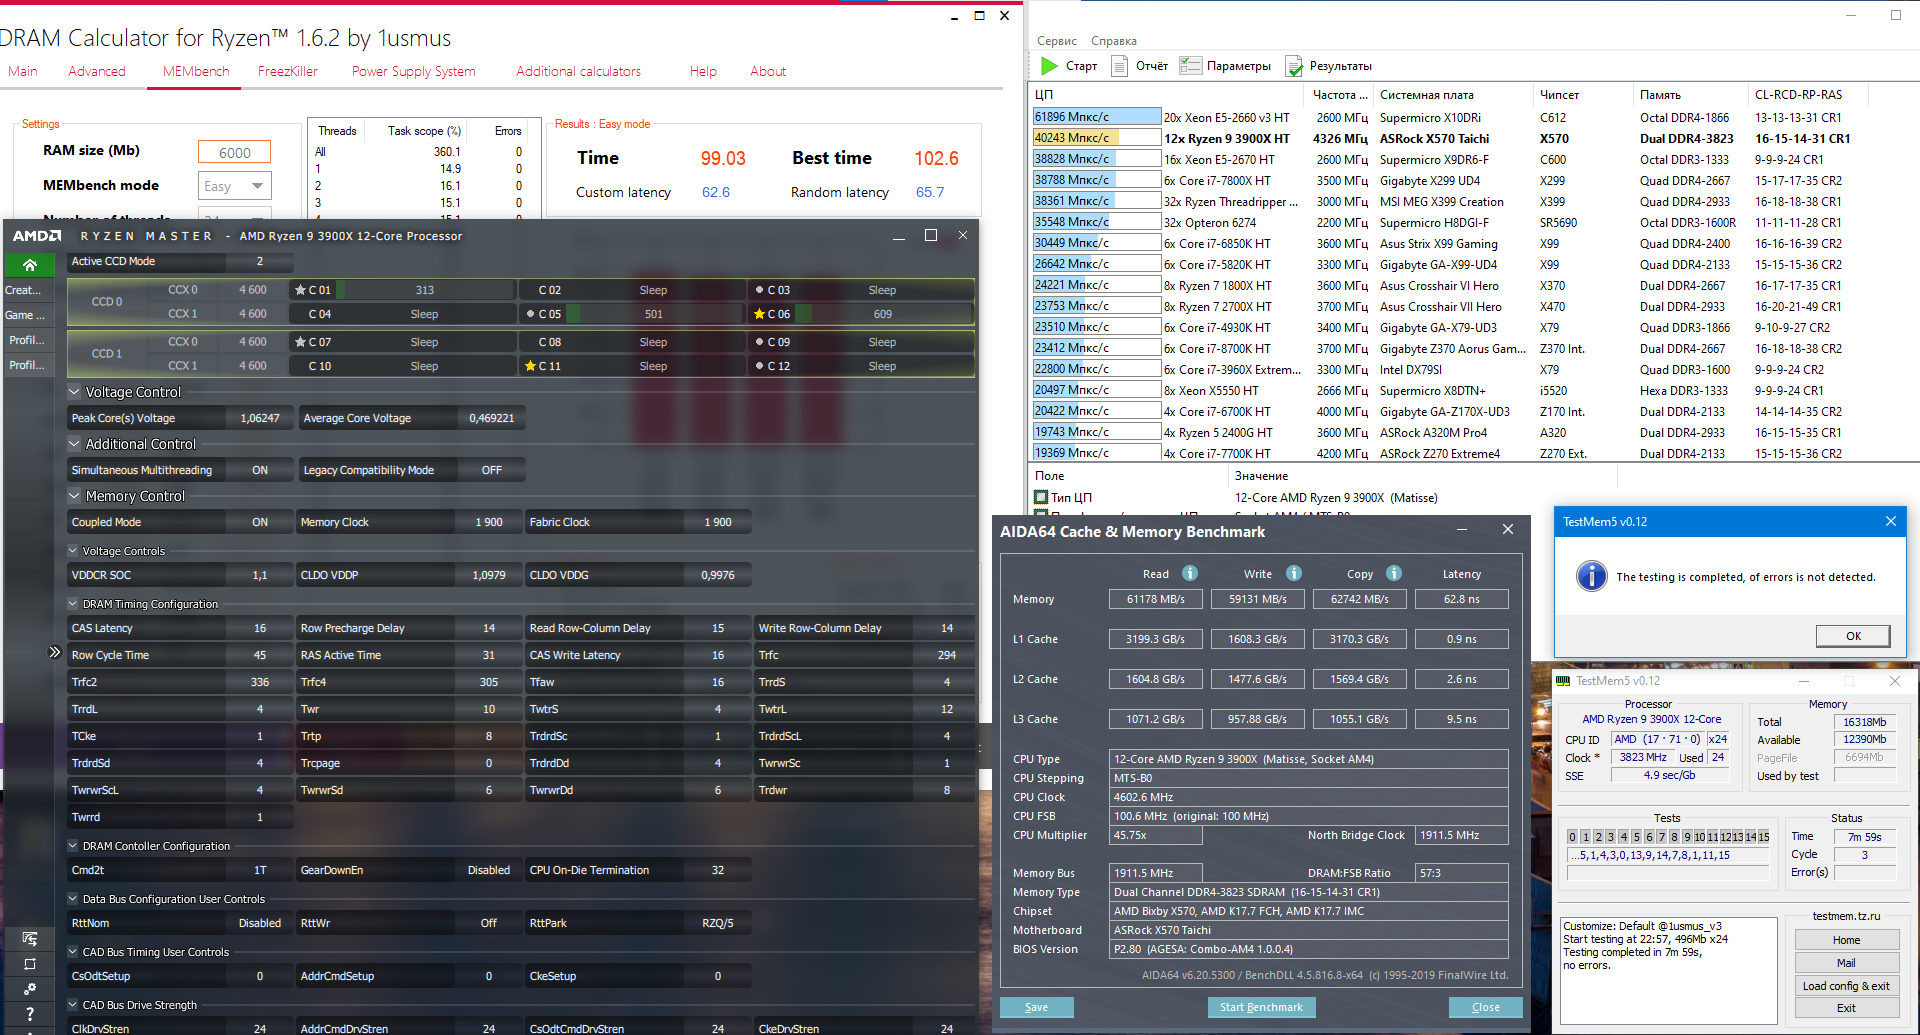Toggle TestMem5 test number 4 box
This screenshot has height=1035, width=1920.
click(x=1623, y=837)
